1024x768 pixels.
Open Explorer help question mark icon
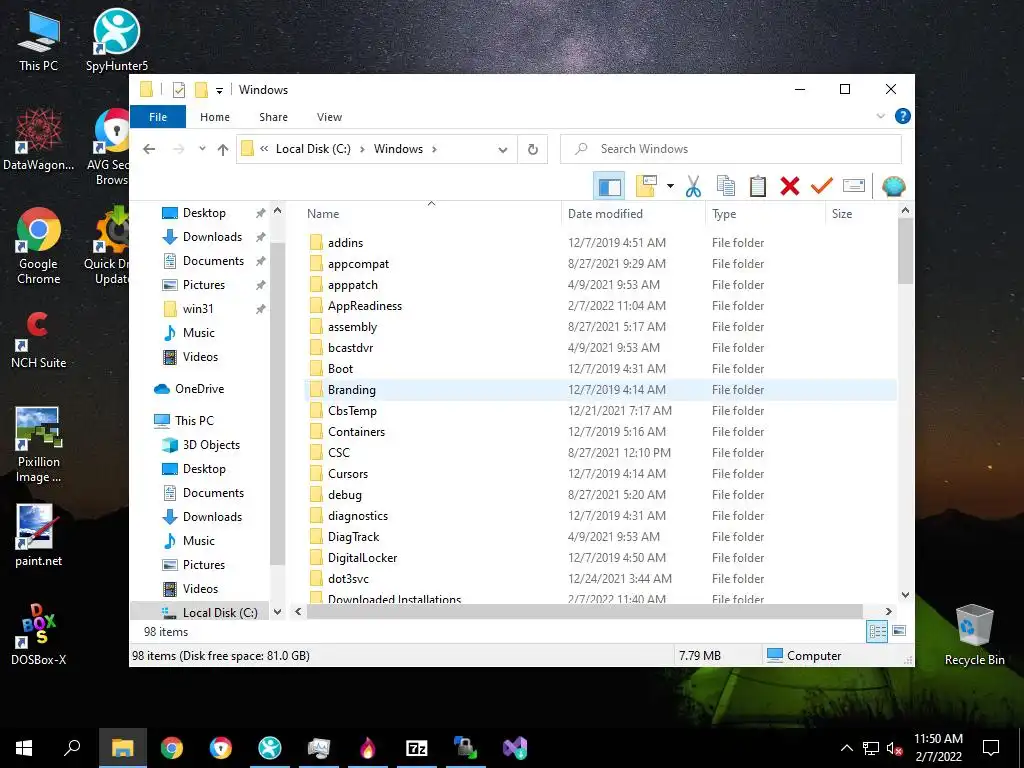pos(903,116)
